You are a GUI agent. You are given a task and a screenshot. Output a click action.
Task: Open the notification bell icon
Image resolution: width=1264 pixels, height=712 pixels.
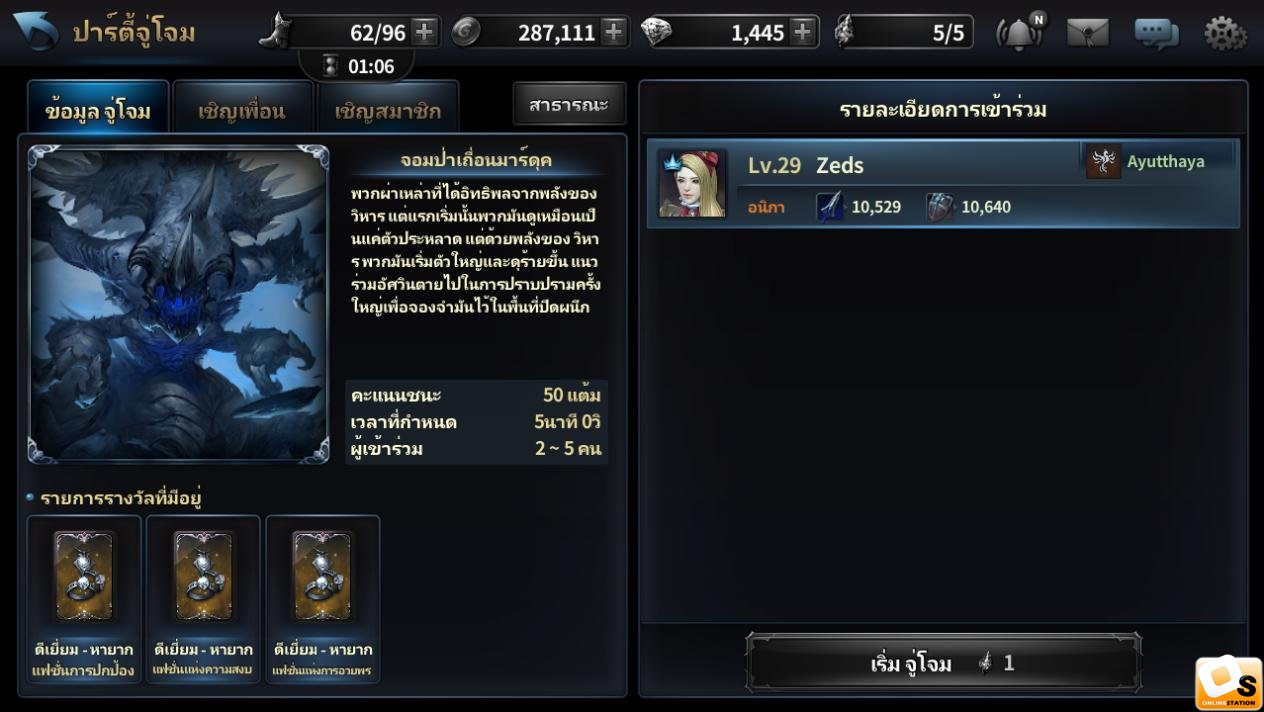(x=1020, y=33)
